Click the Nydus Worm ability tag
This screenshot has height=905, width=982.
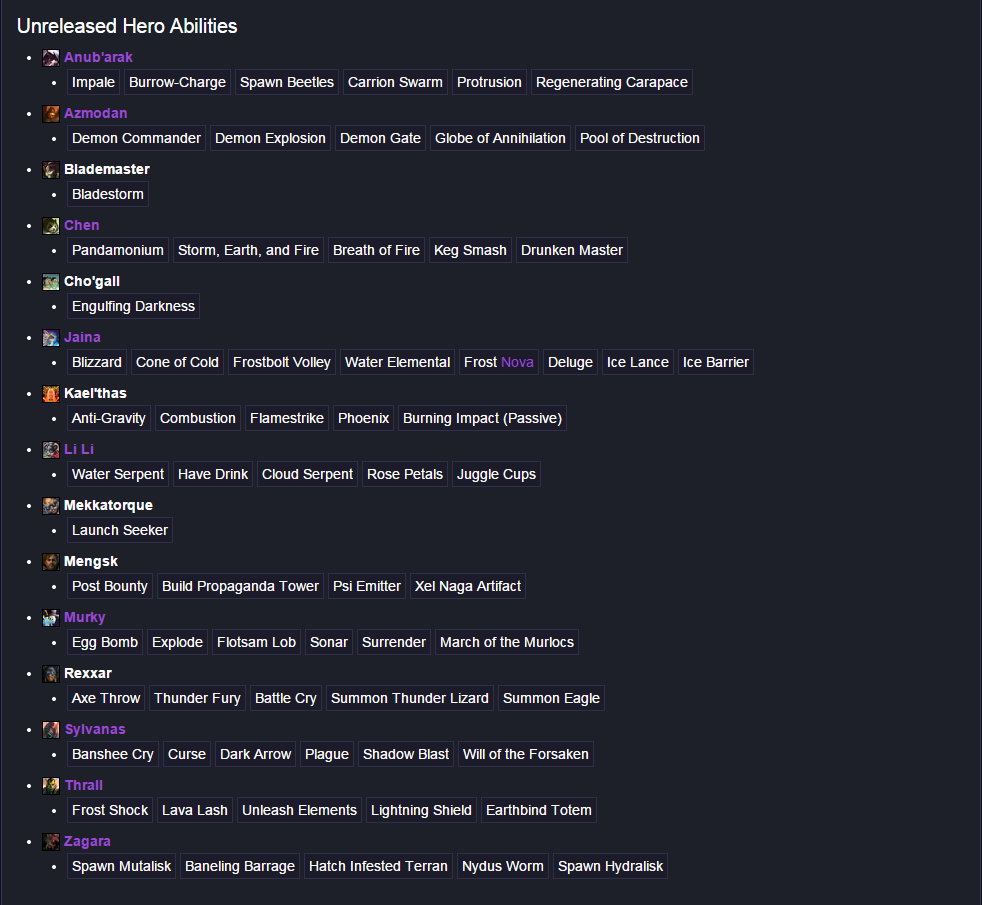click(x=503, y=866)
